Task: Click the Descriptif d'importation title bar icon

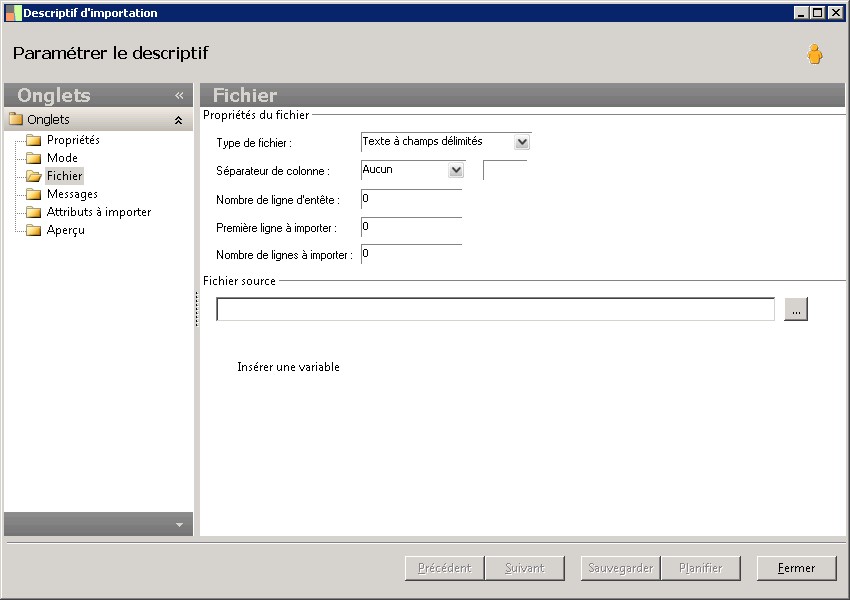Action: click(x=13, y=13)
